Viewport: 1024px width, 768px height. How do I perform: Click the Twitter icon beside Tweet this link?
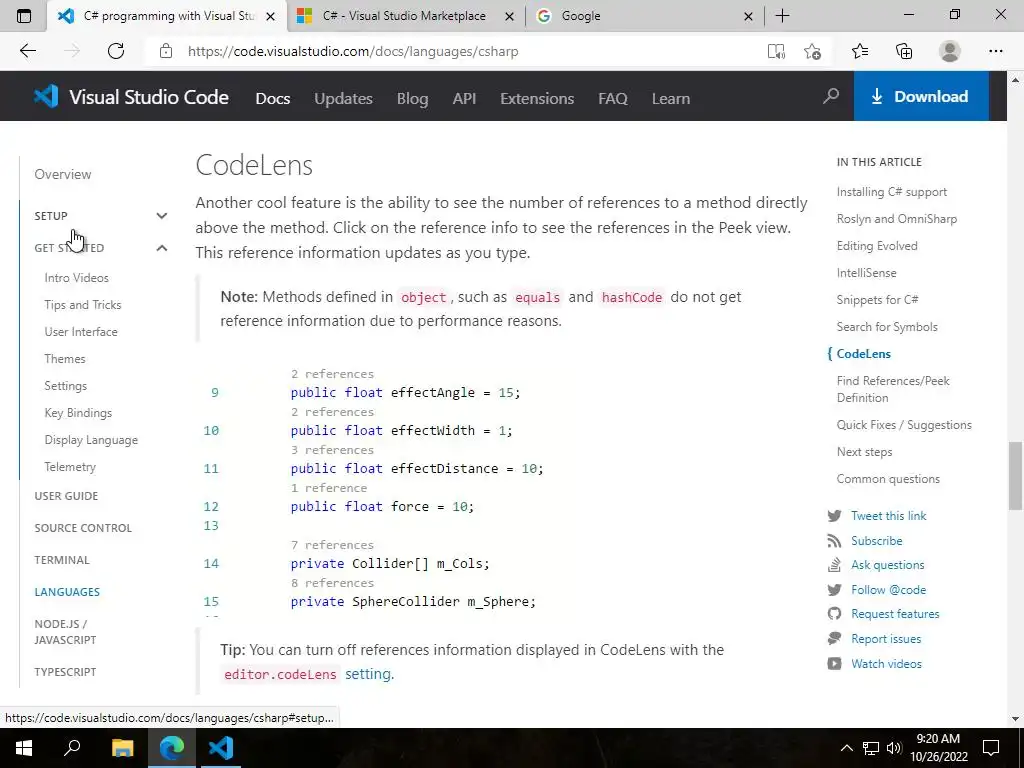[x=834, y=516]
